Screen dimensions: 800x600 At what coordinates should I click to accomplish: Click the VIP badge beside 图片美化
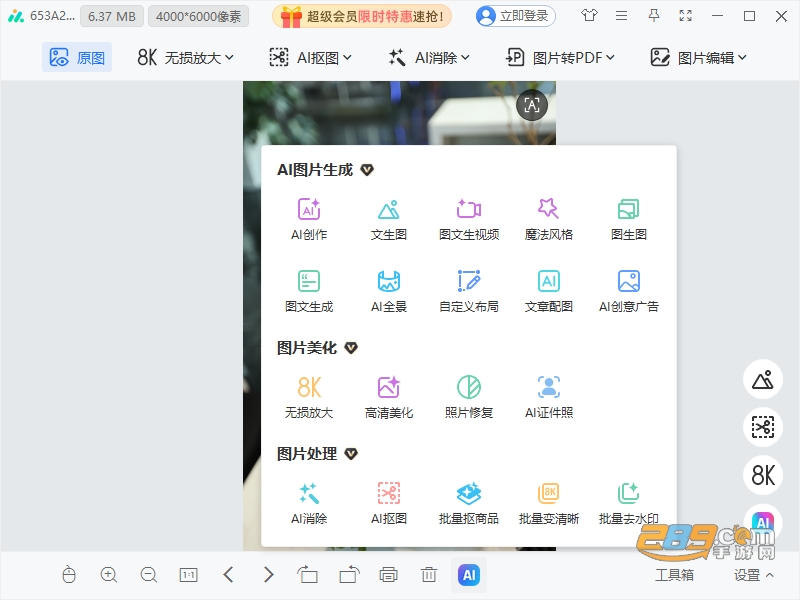coord(351,348)
